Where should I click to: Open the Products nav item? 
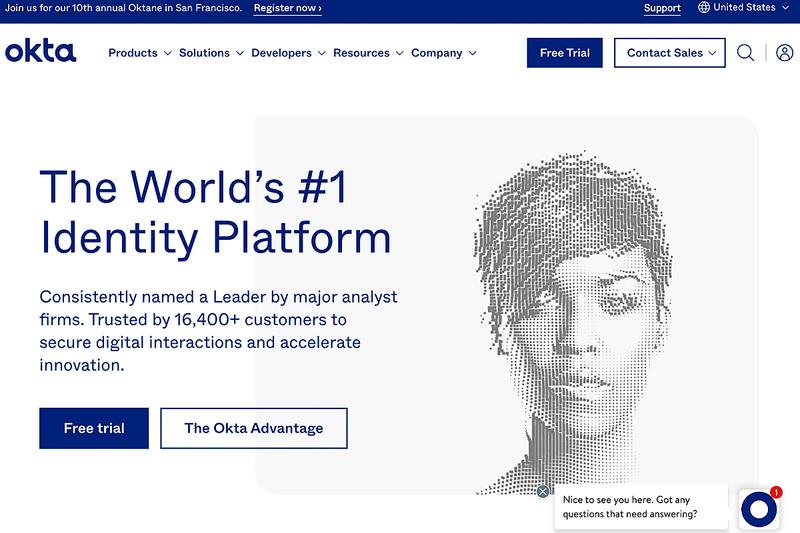click(x=133, y=53)
